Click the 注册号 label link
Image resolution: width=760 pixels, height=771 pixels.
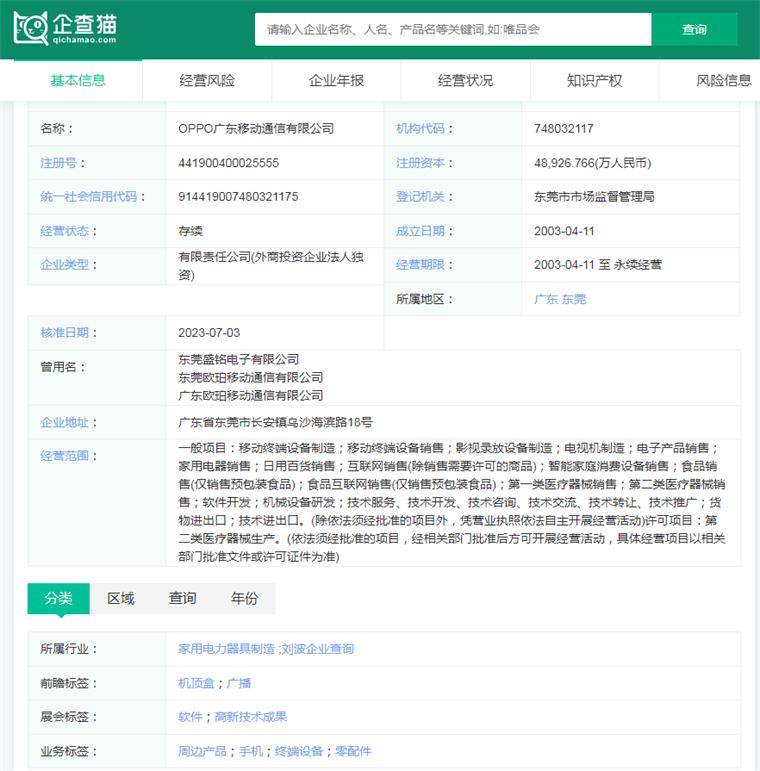(x=58, y=163)
